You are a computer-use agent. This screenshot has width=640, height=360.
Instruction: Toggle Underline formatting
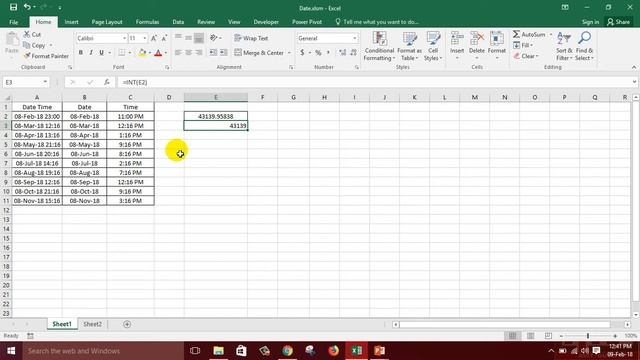pos(101,53)
